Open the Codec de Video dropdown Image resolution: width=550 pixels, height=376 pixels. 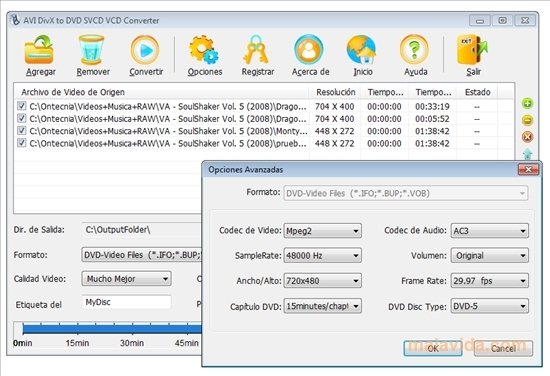coord(322,231)
